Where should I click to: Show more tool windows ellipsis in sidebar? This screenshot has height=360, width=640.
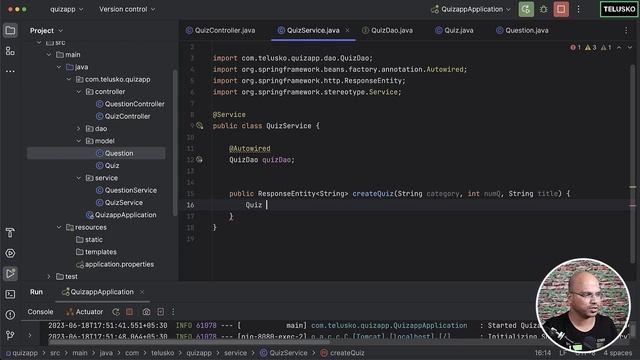tap(10, 71)
